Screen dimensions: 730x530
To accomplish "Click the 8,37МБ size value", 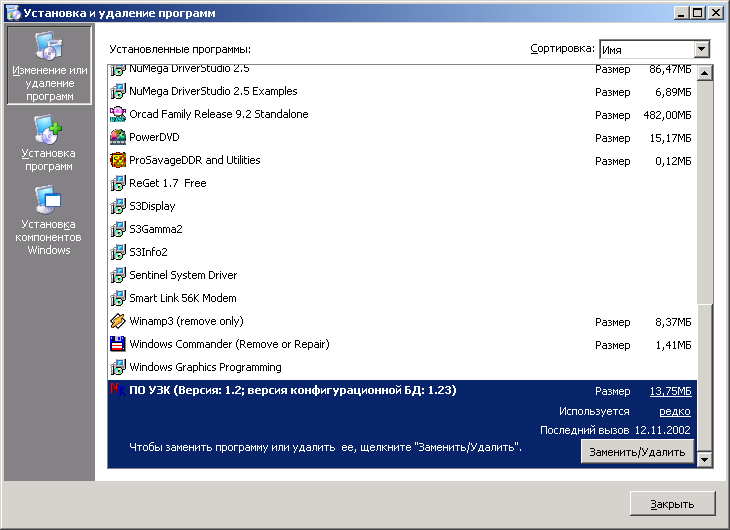I will click(673, 322).
